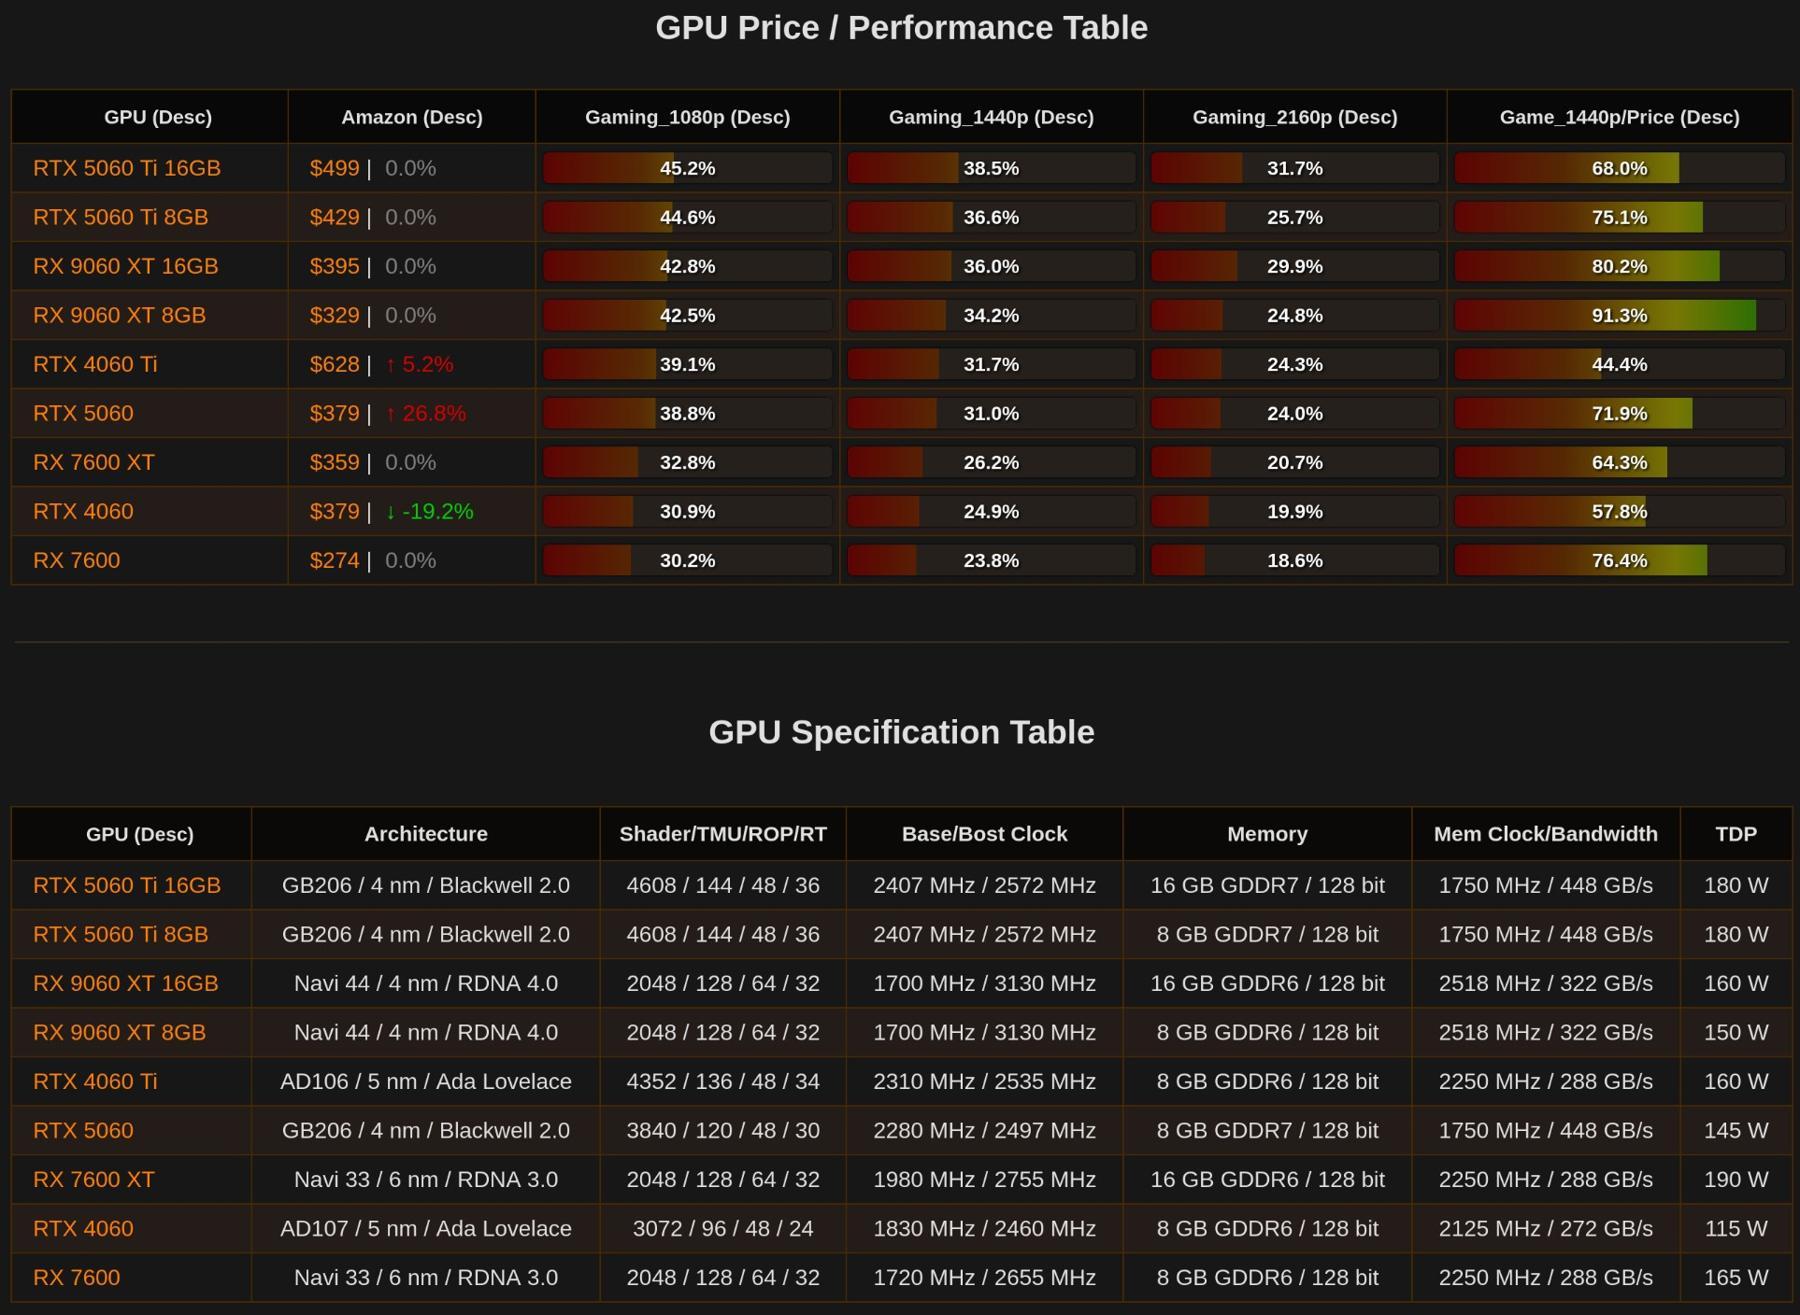This screenshot has height=1315, width=1800.
Task: Click 3840 / 120 / 48 / 30 cell
Action: 723,1130
